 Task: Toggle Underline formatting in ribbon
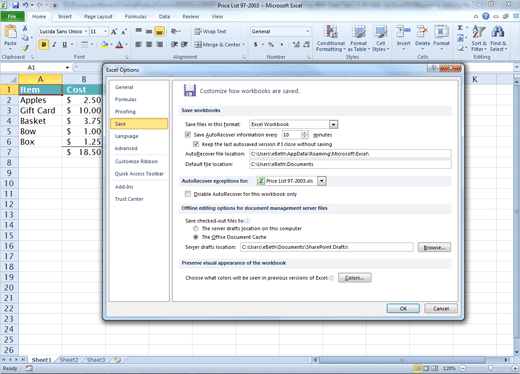[x=64, y=44]
